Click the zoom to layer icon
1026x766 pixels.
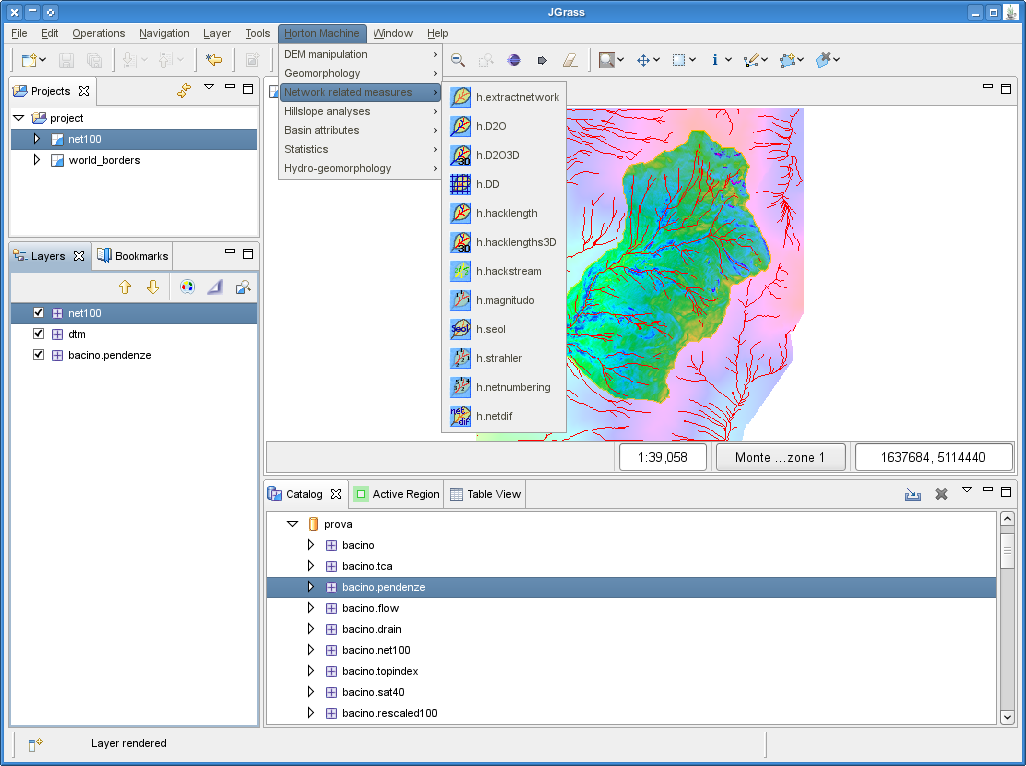tap(243, 287)
